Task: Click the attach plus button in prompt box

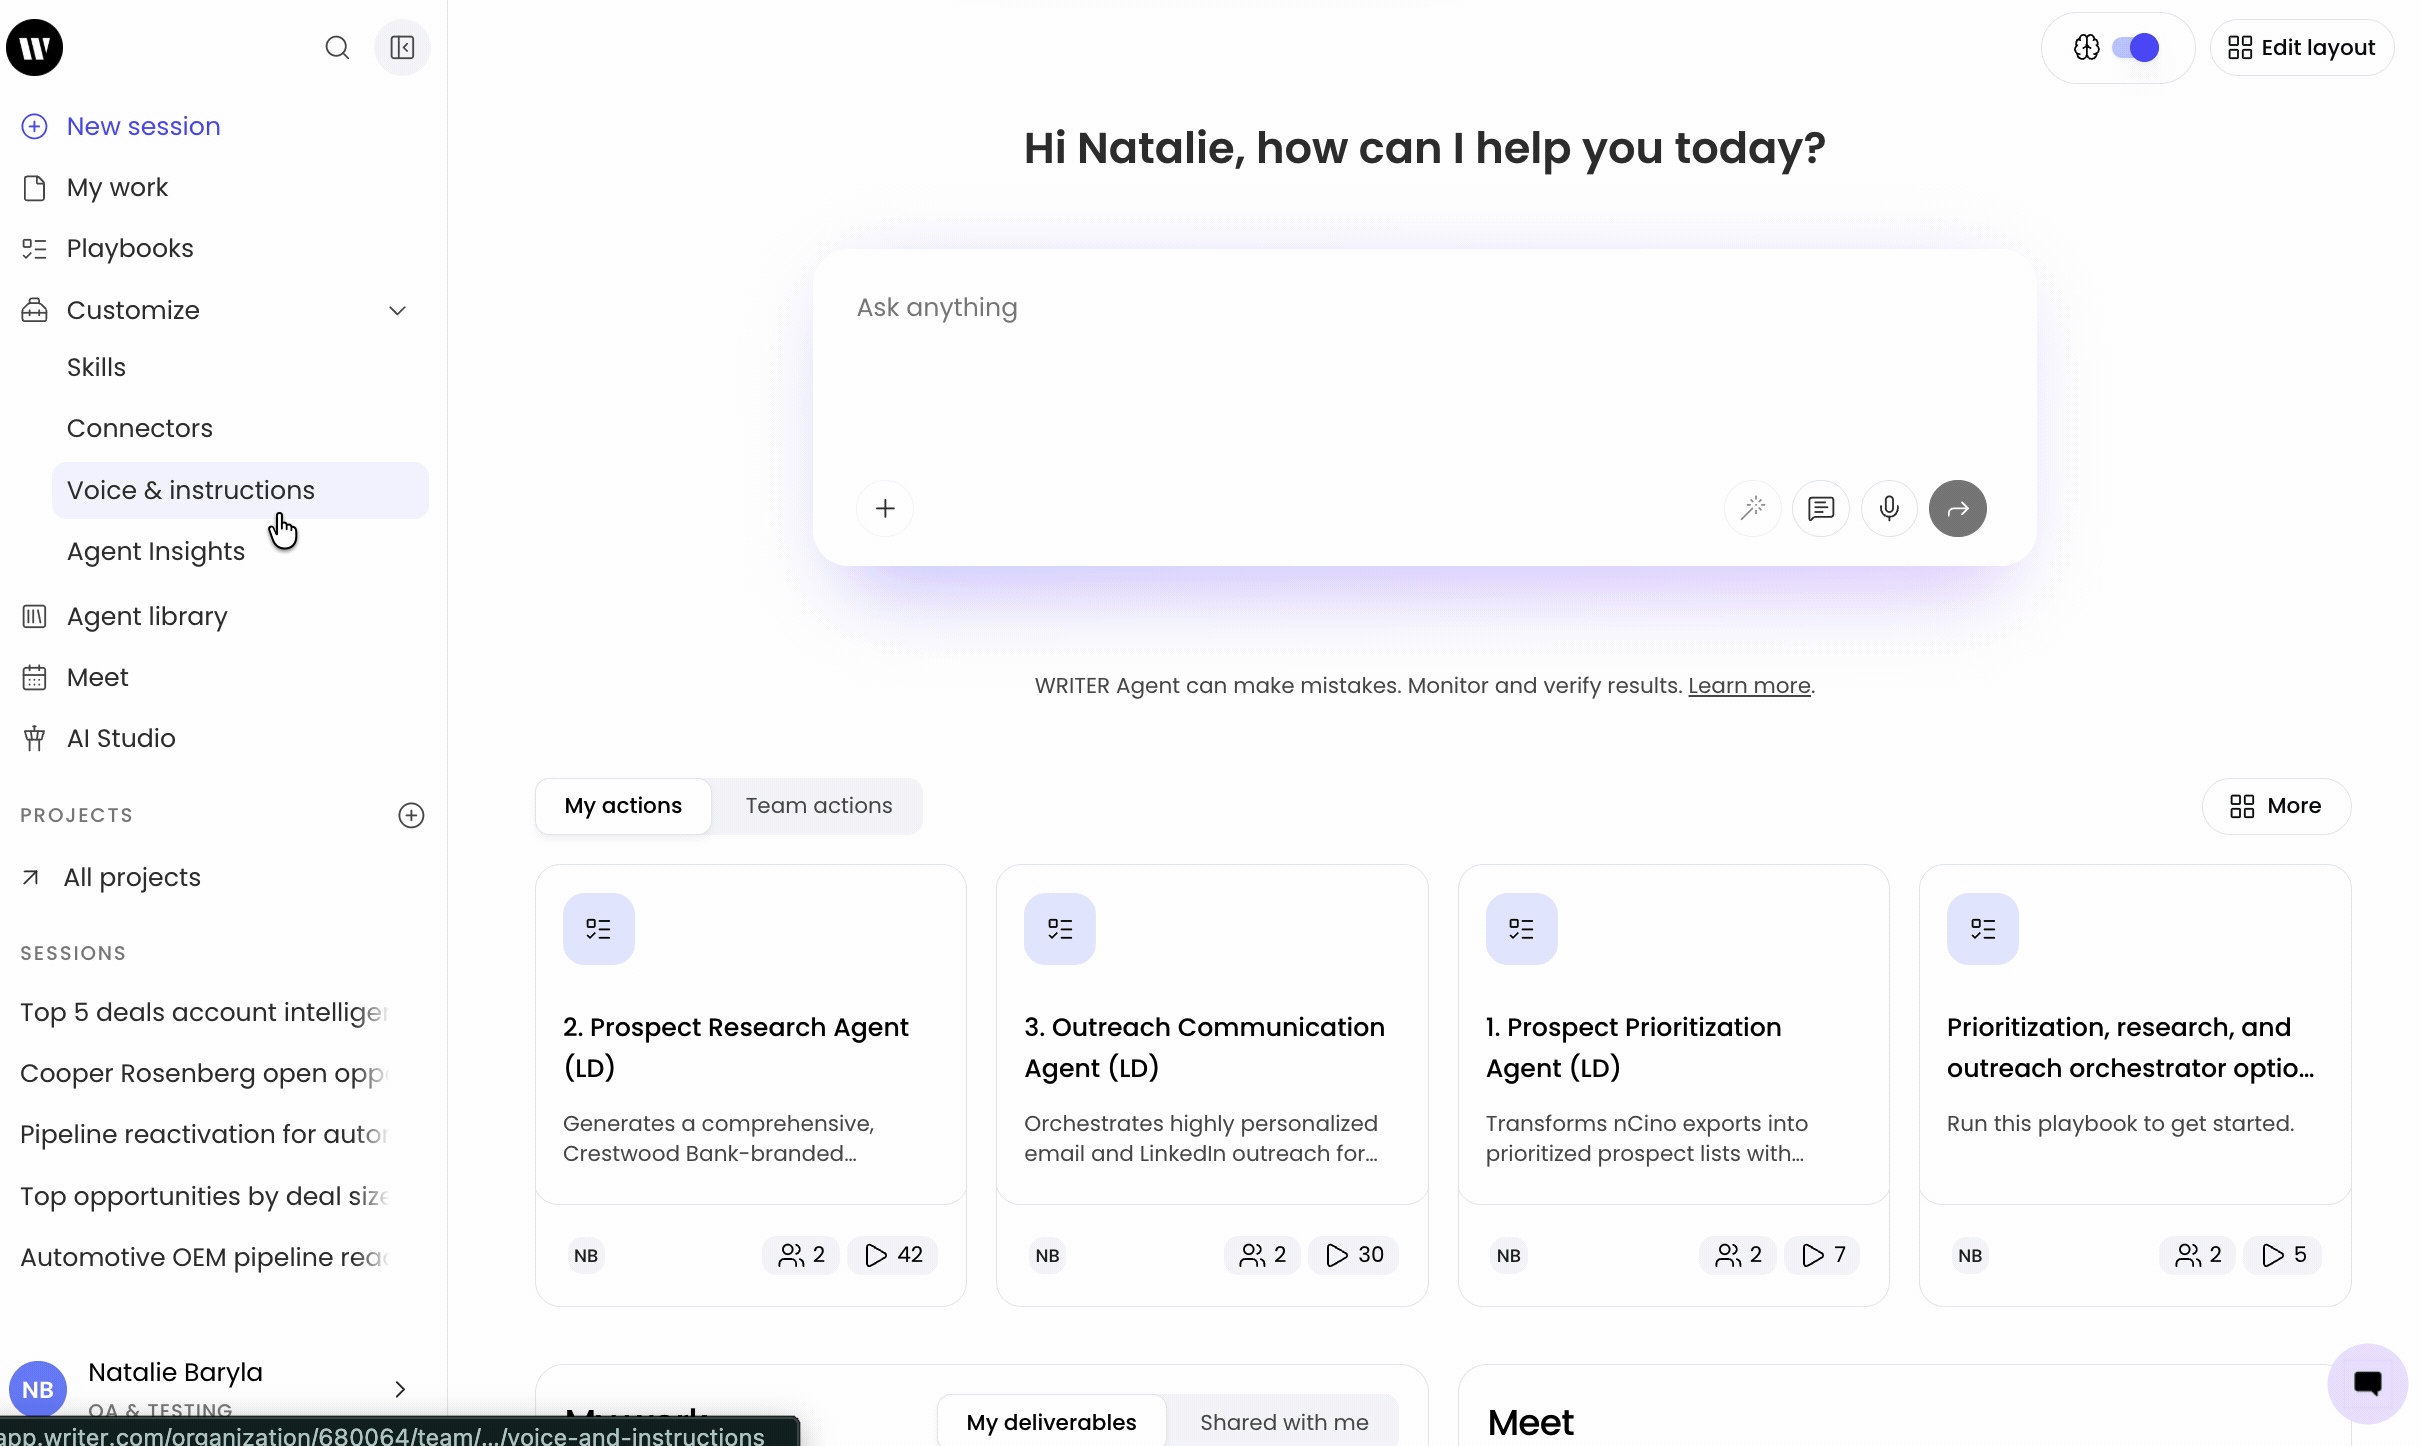Action: 885,508
